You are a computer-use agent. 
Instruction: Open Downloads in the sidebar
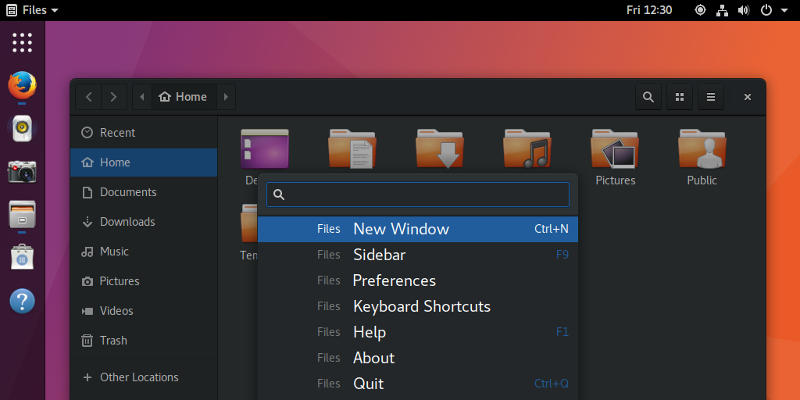pyautogui.click(x=144, y=222)
